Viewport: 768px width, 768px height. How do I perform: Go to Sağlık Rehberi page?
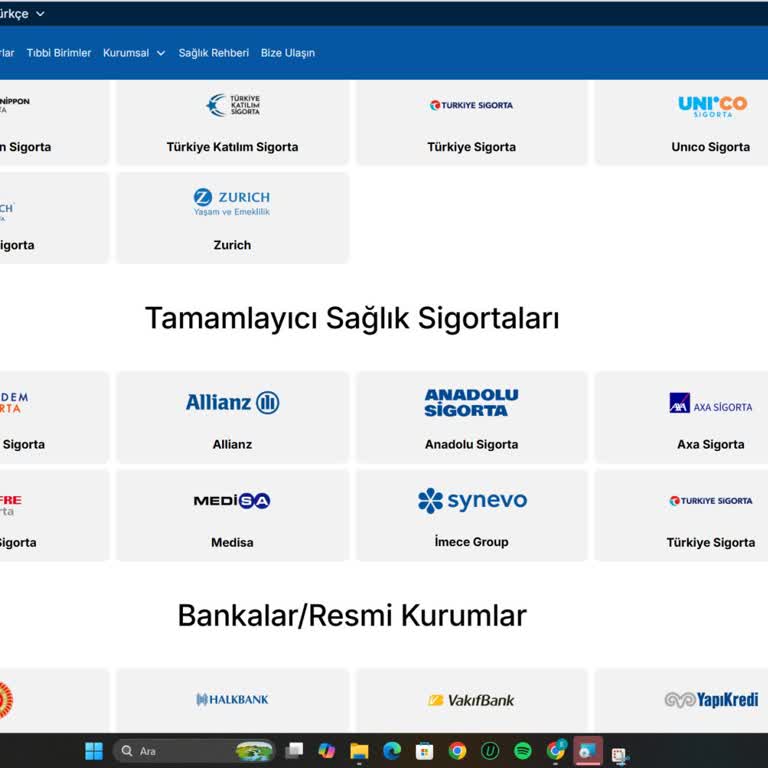(213, 53)
